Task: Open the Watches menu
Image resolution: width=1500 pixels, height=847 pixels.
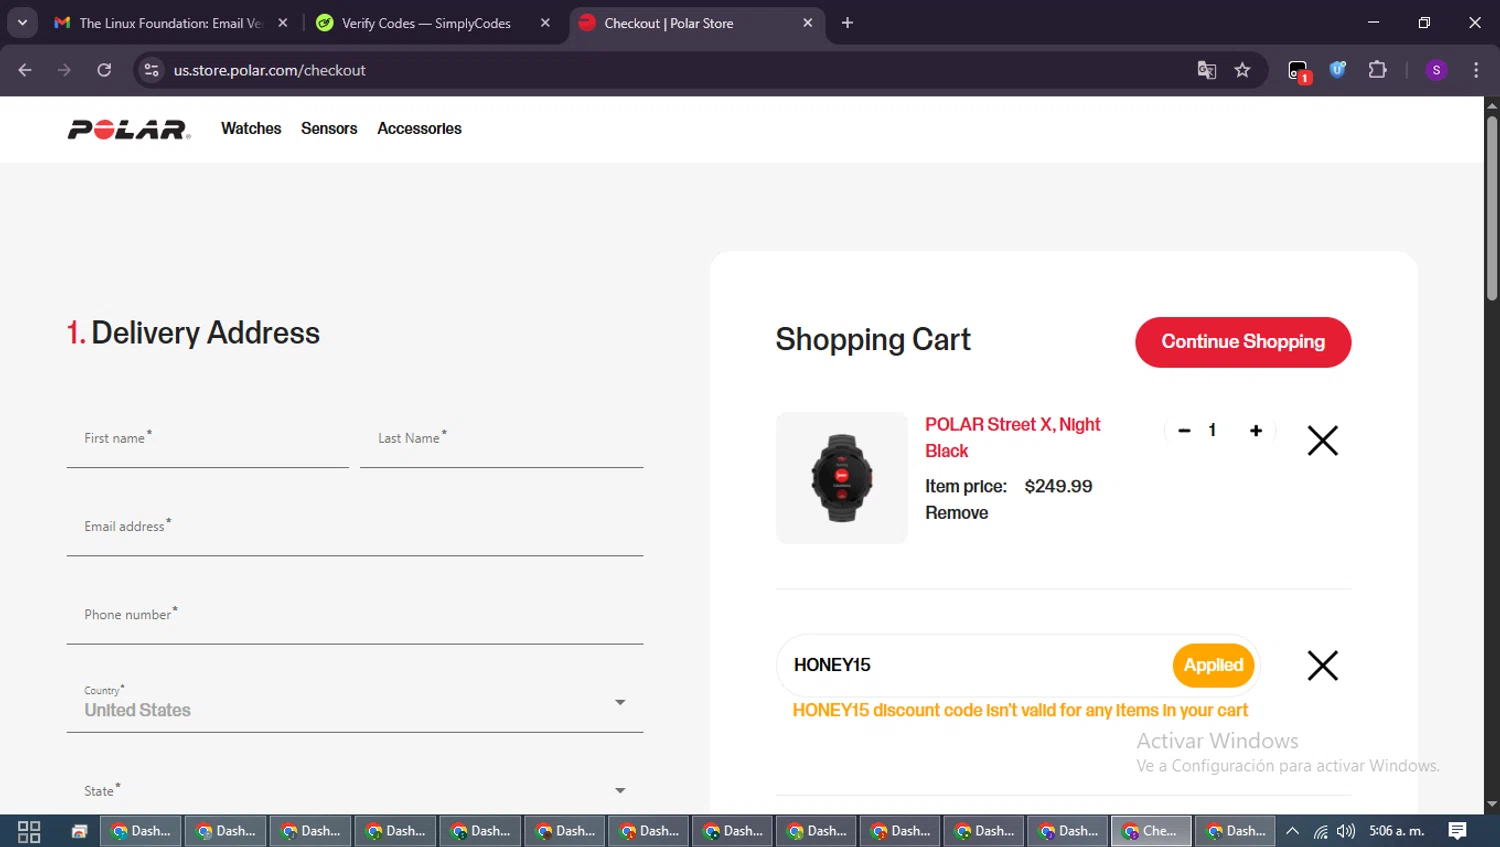Action: tap(251, 128)
